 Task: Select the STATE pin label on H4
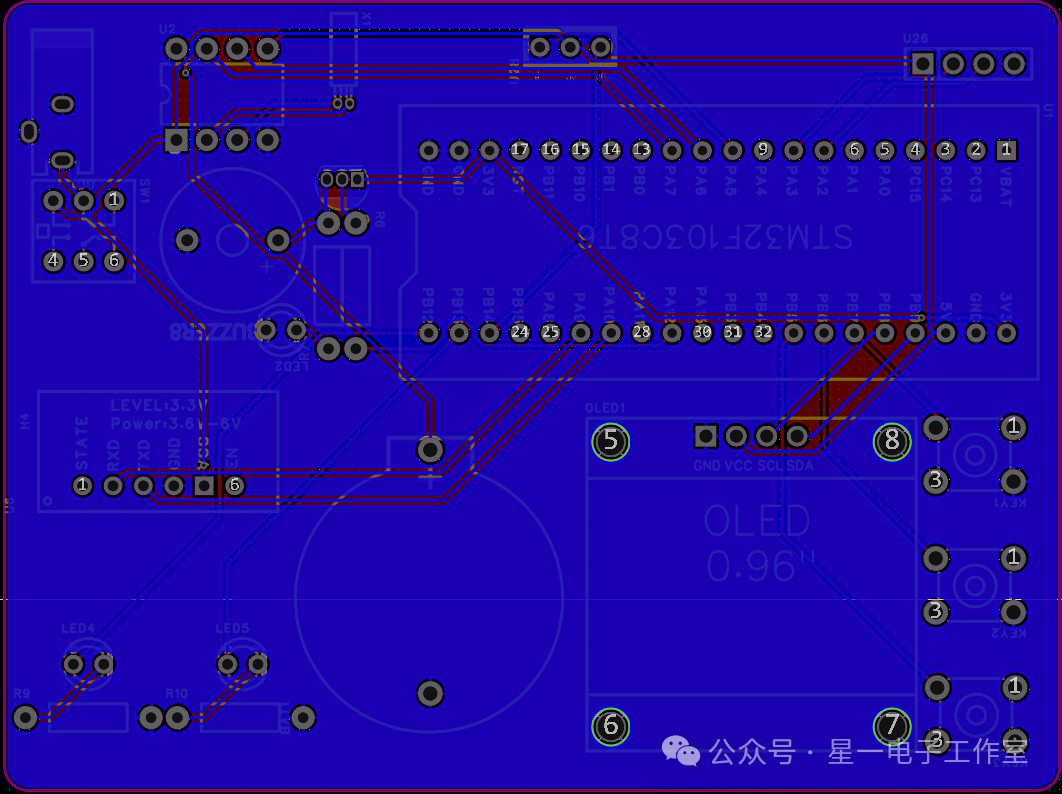(82, 444)
